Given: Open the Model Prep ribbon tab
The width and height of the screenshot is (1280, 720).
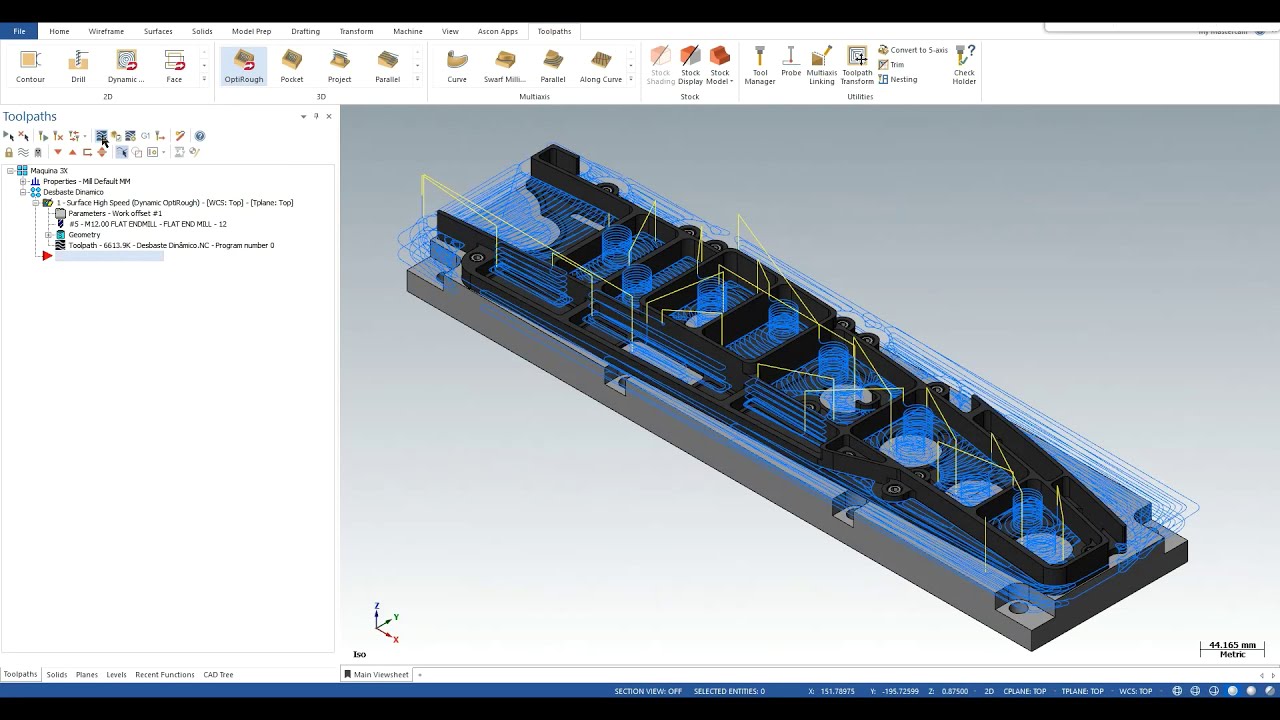Looking at the screenshot, I should pyautogui.click(x=251, y=31).
